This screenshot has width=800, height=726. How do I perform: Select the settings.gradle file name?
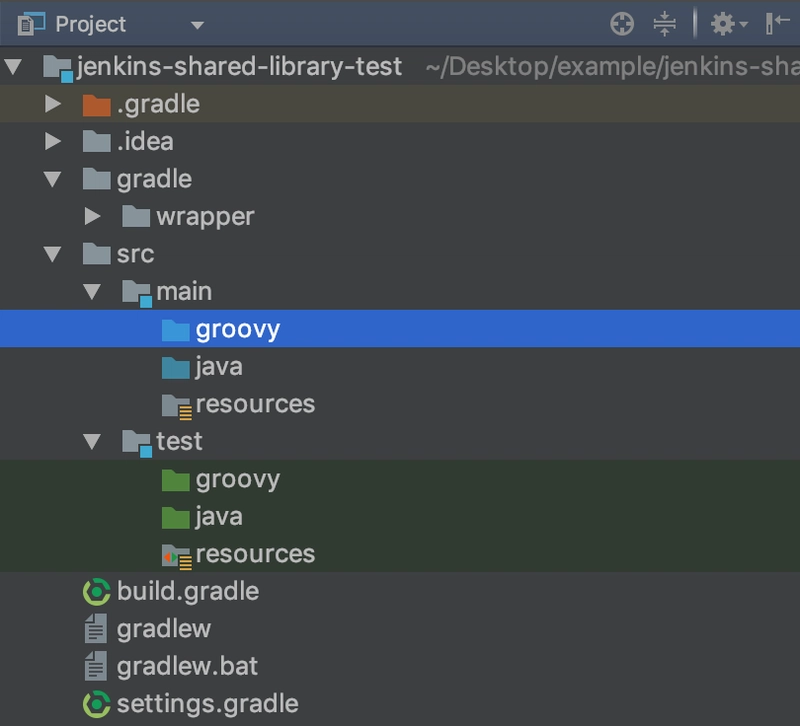click(x=208, y=705)
